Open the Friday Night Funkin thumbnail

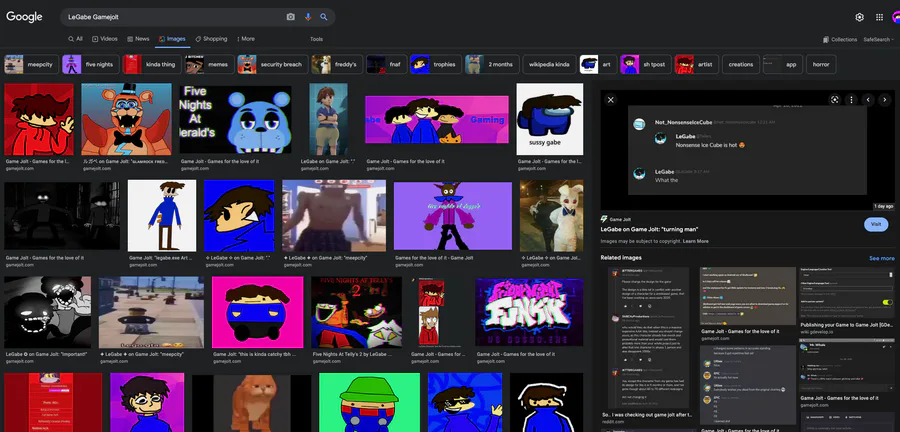[x=529, y=312]
